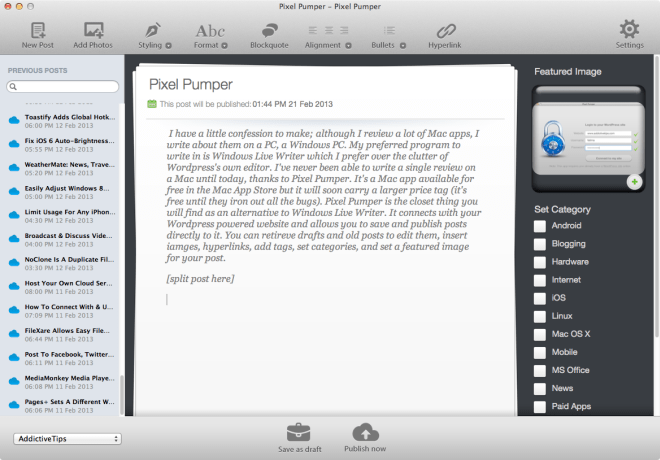The height and width of the screenshot is (460, 660).
Task: Change publish date 01:44 PM 21 Feb 2013
Action: point(293,104)
